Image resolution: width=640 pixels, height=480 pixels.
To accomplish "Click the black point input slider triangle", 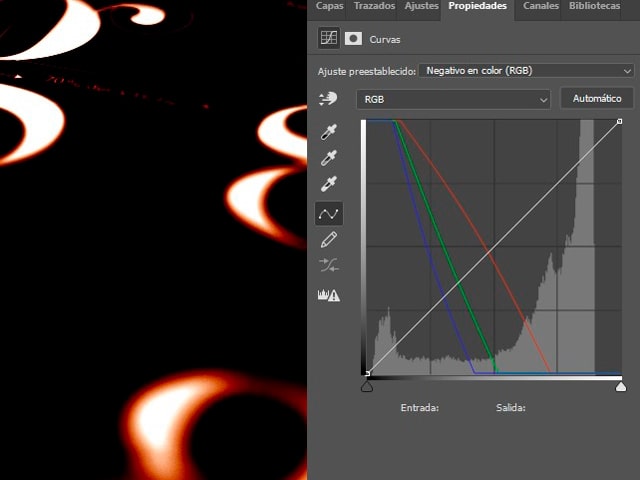I will (367, 386).
